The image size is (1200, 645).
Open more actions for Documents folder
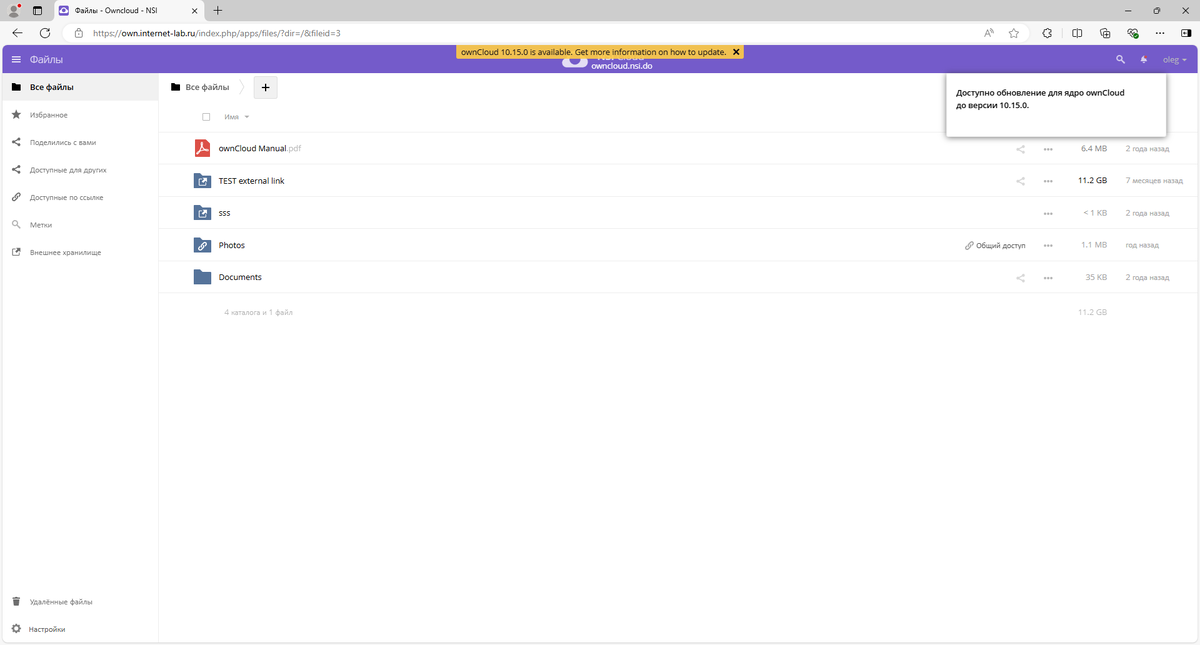coord(1048,277)
